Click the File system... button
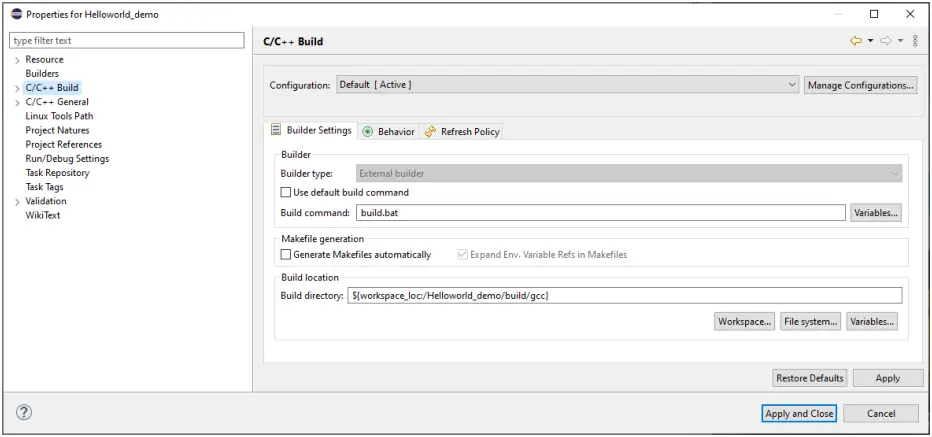 click(x=811, y=322)
